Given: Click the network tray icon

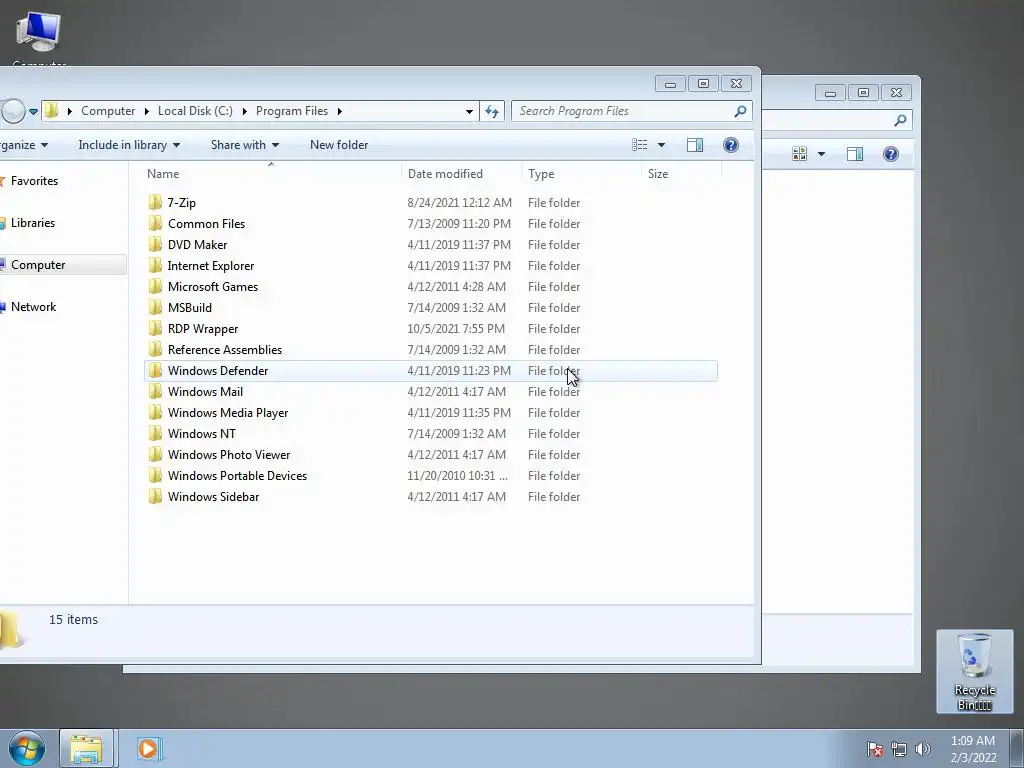Looking at the screenshot, I should (x=899, y=749).
